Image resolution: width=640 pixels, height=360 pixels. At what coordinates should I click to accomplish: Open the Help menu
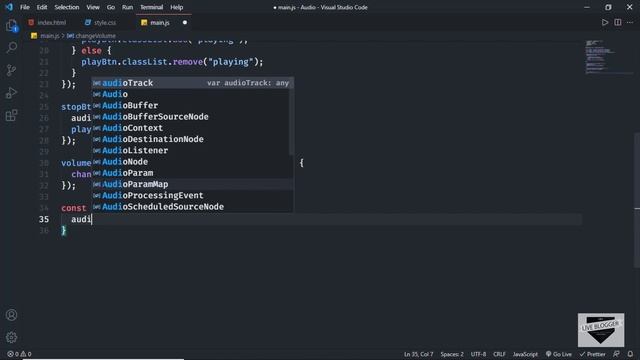(x=176, y=7)
